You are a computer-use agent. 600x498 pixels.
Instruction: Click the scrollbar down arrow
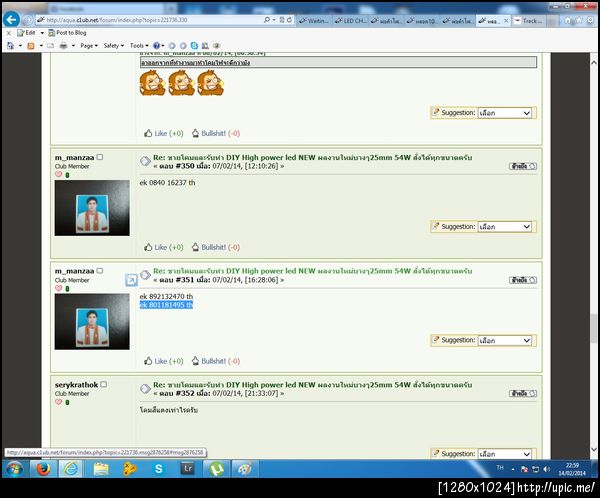[x=593, y=450]
